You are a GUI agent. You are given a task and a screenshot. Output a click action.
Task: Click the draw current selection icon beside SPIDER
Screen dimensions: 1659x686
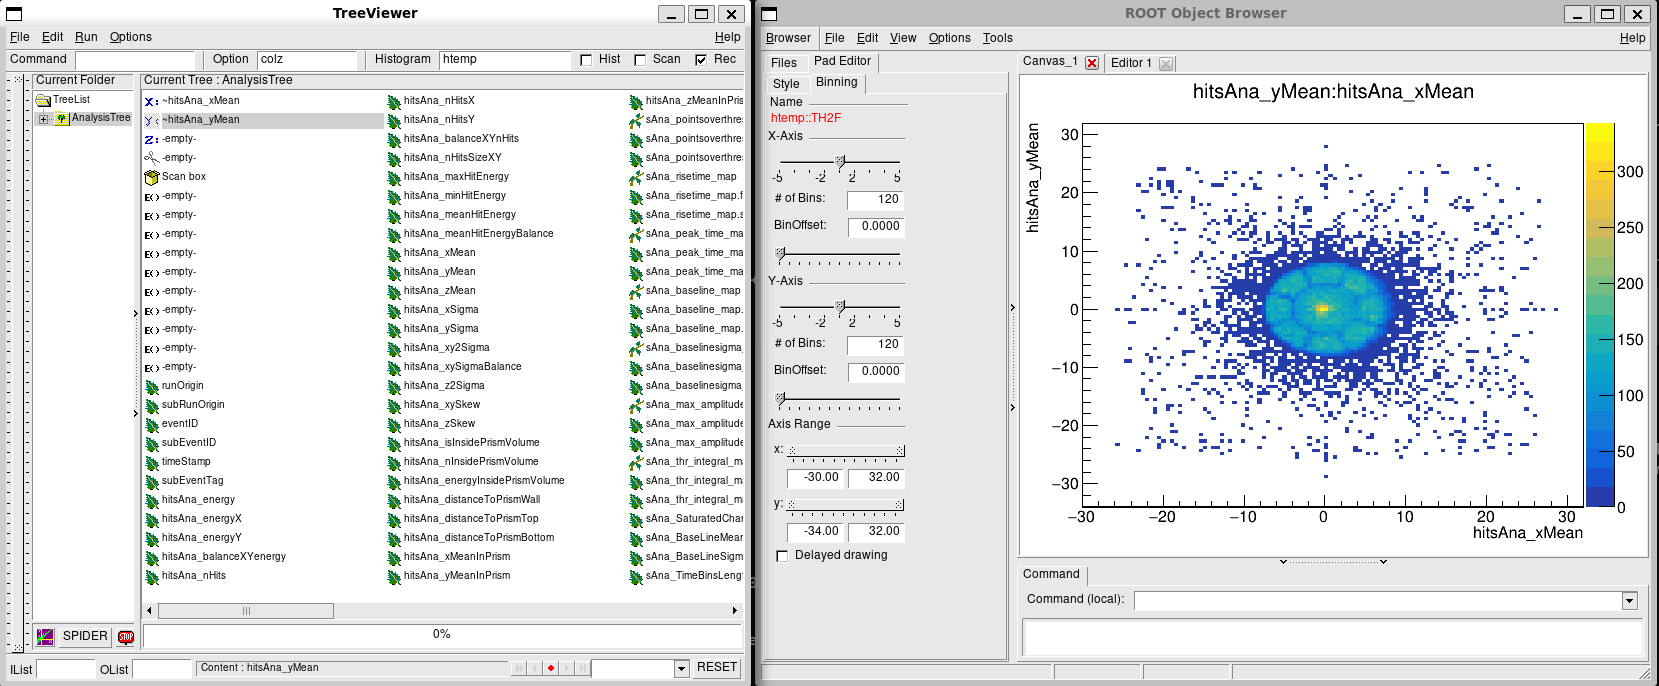click(45, 636)
